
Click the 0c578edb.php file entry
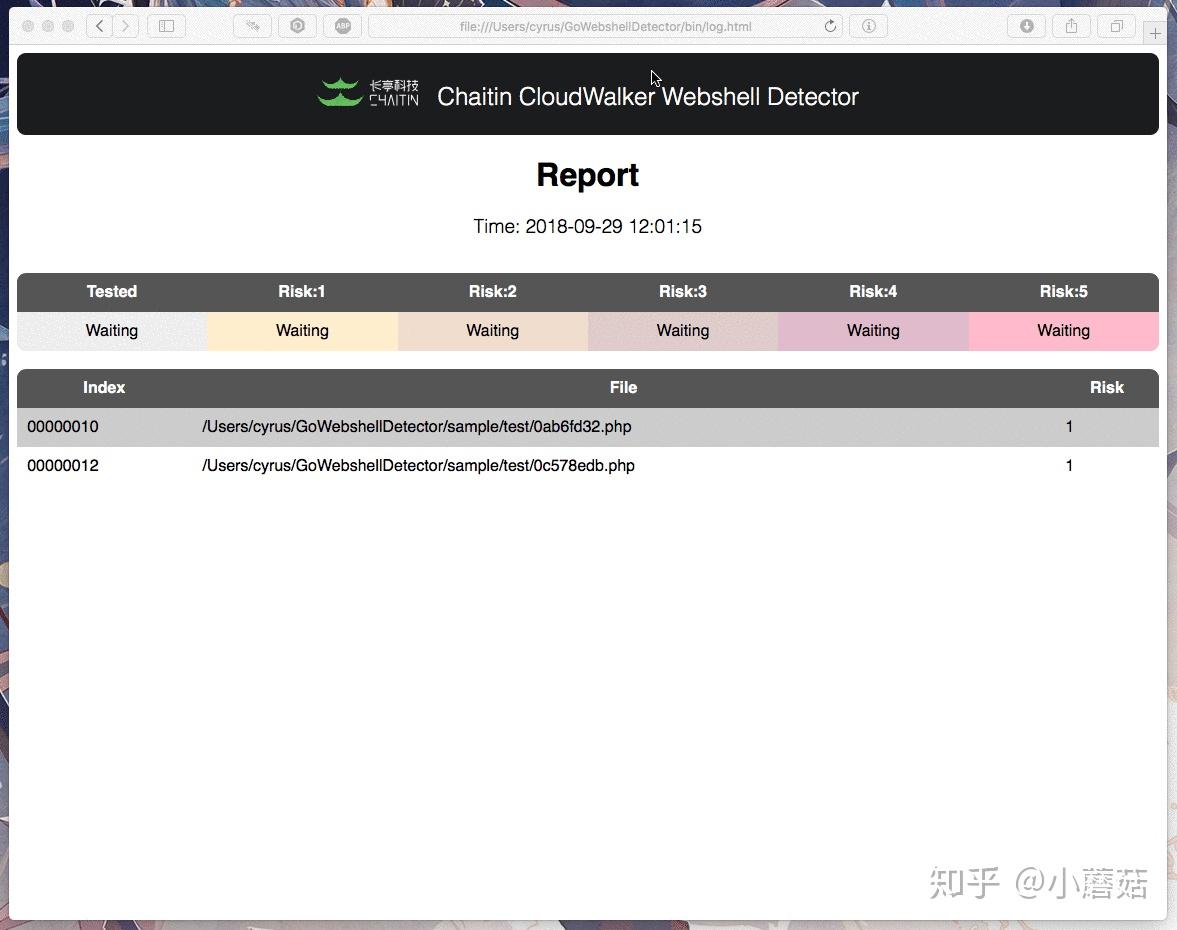click(417, 465)
